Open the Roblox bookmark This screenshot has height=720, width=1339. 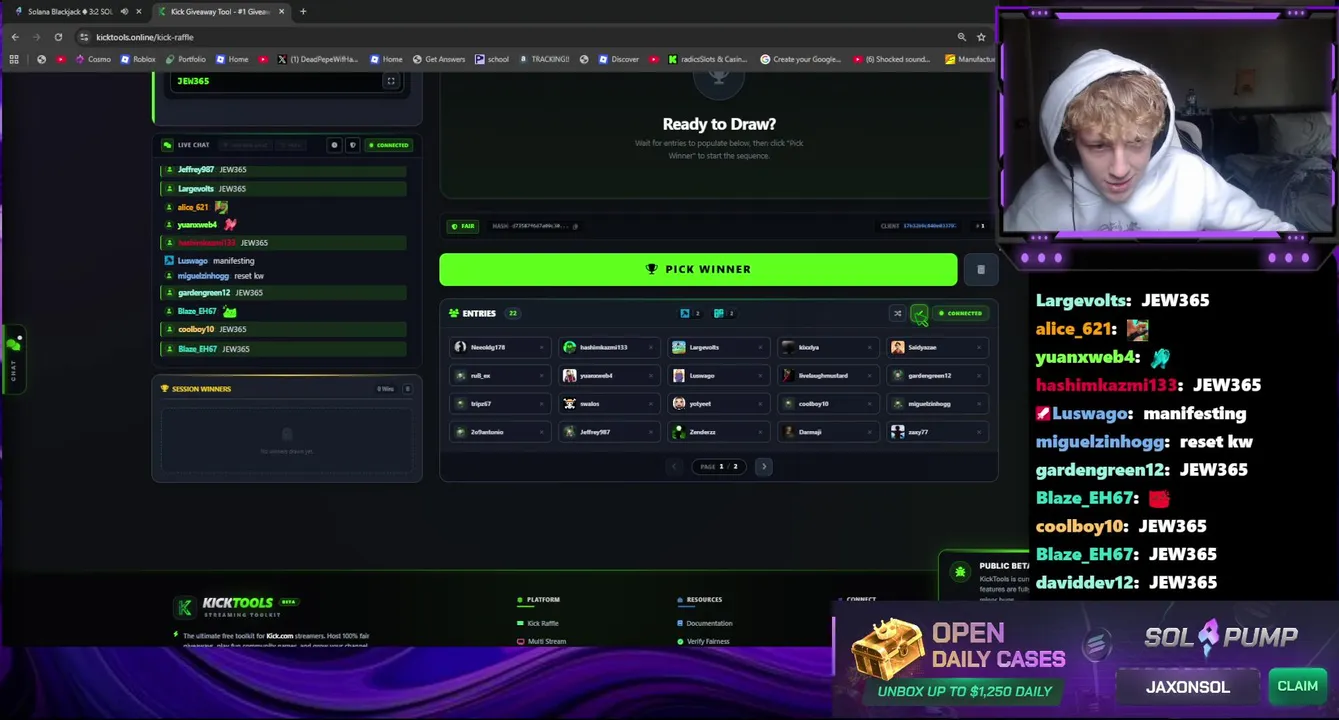(138, 59)
